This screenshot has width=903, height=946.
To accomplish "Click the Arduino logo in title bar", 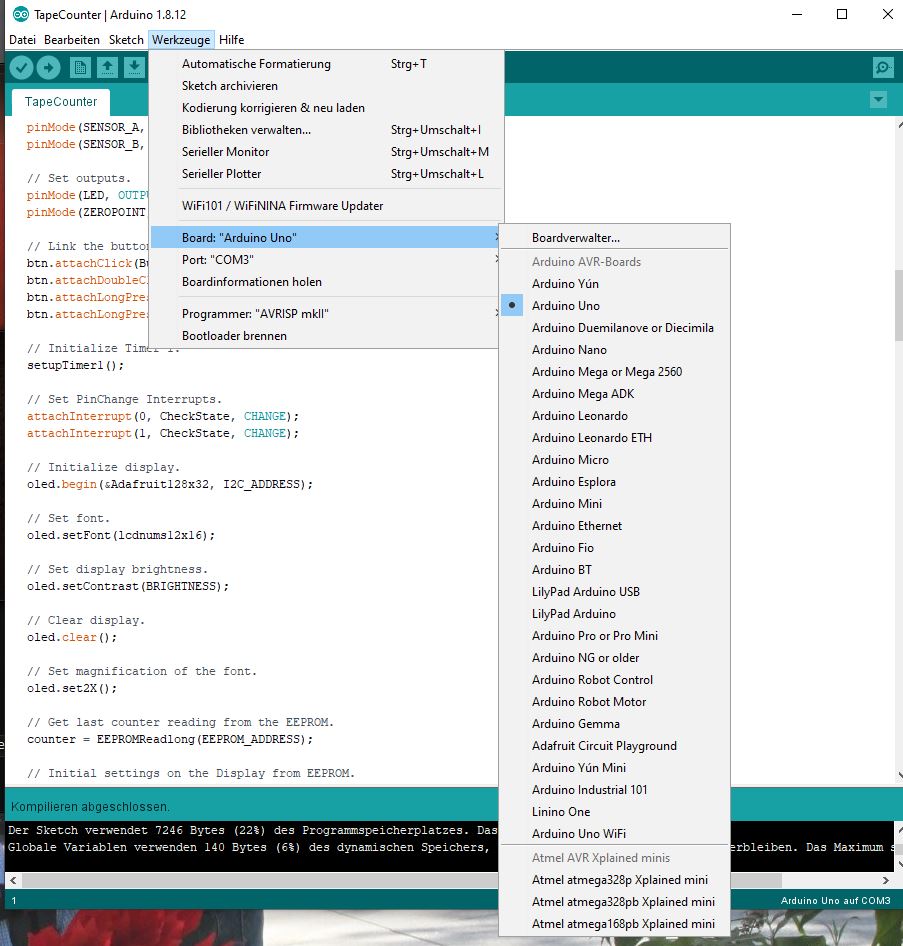I will tap(21, 14).
